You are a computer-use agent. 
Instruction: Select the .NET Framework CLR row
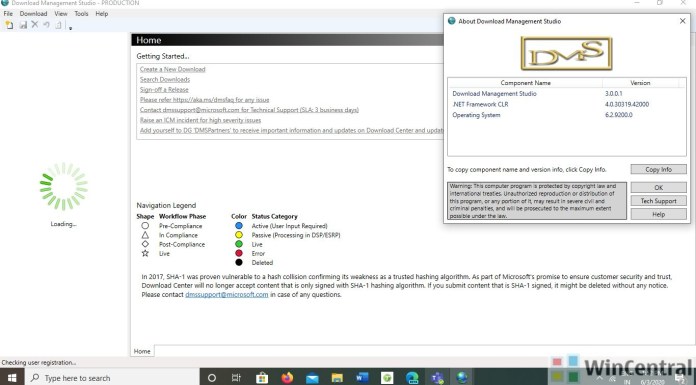coord(566,104)
